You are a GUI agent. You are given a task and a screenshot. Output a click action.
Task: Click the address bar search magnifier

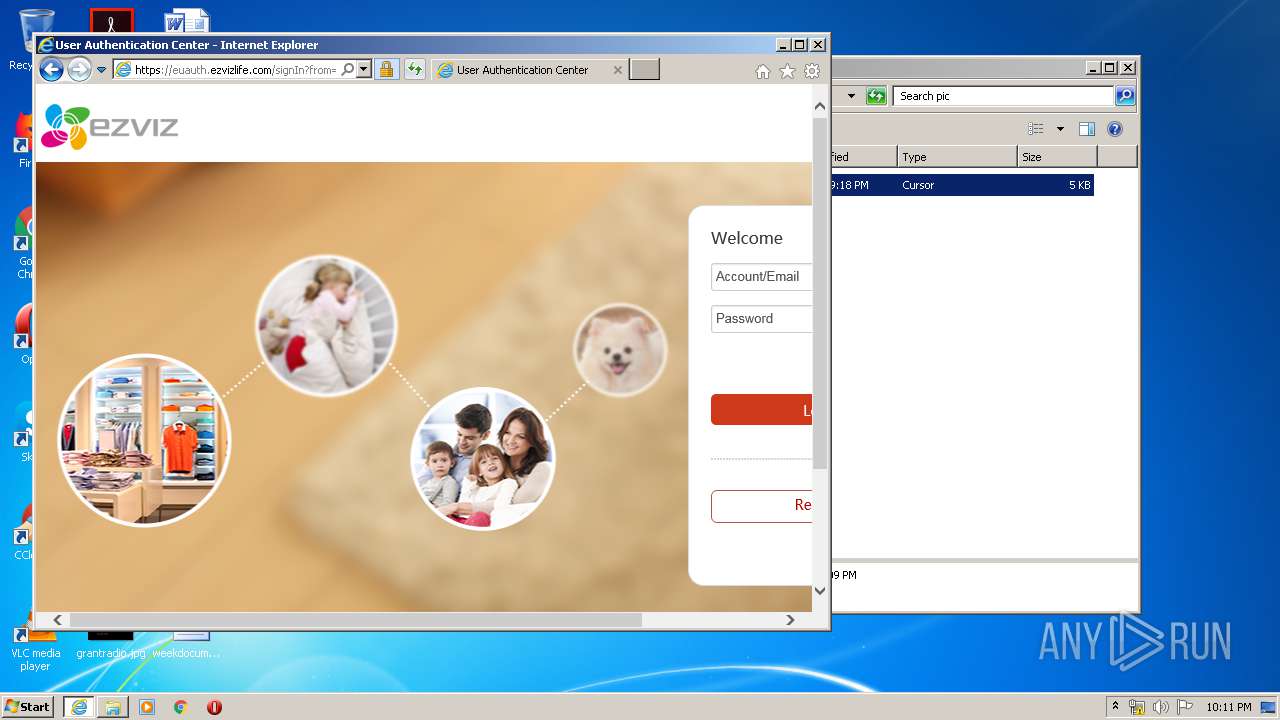click(x=348, y=70)
